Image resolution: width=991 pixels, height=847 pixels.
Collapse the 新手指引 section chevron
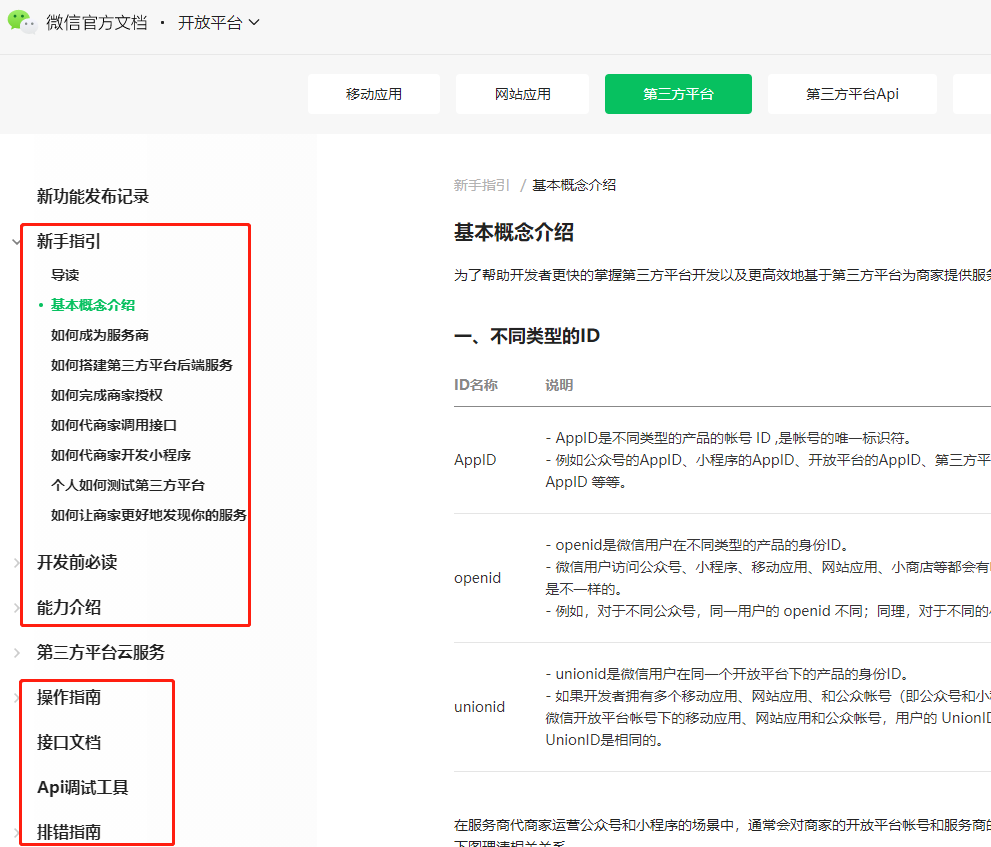pyautogui.click(x=16, y=241)
